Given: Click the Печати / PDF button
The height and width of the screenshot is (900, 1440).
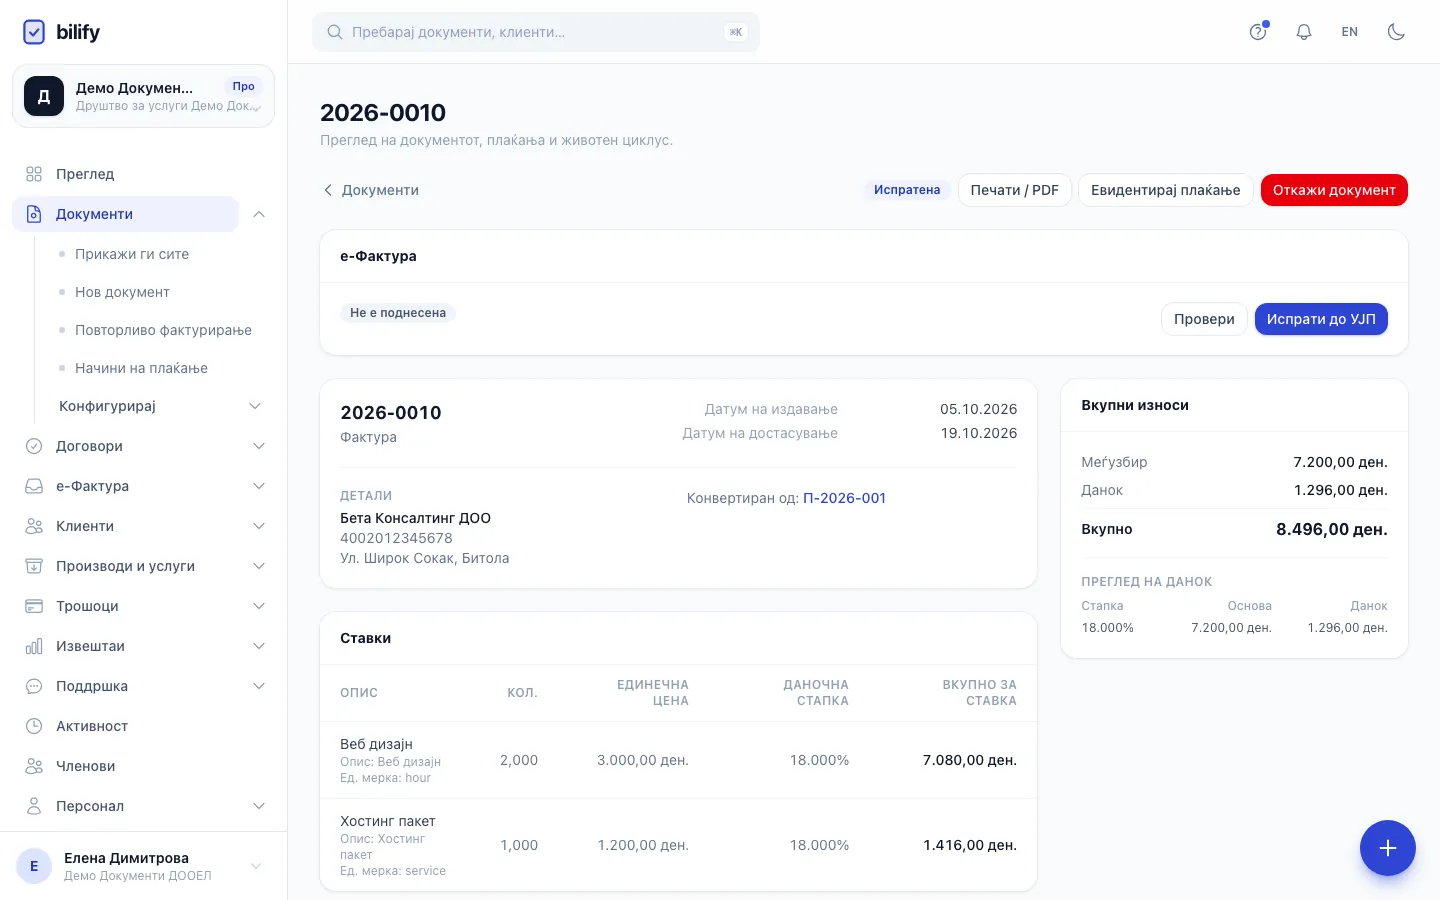Looking at the screenshot, I should (x=1015, y=190).
